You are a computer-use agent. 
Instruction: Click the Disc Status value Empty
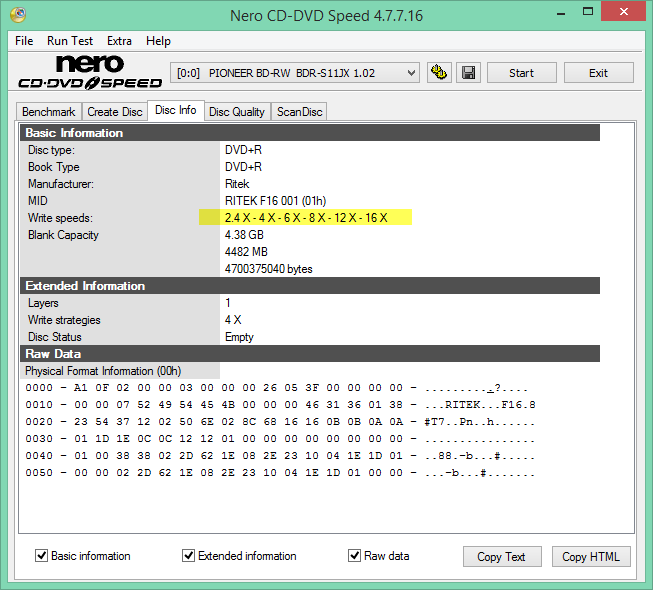click(x=239, y=337)
